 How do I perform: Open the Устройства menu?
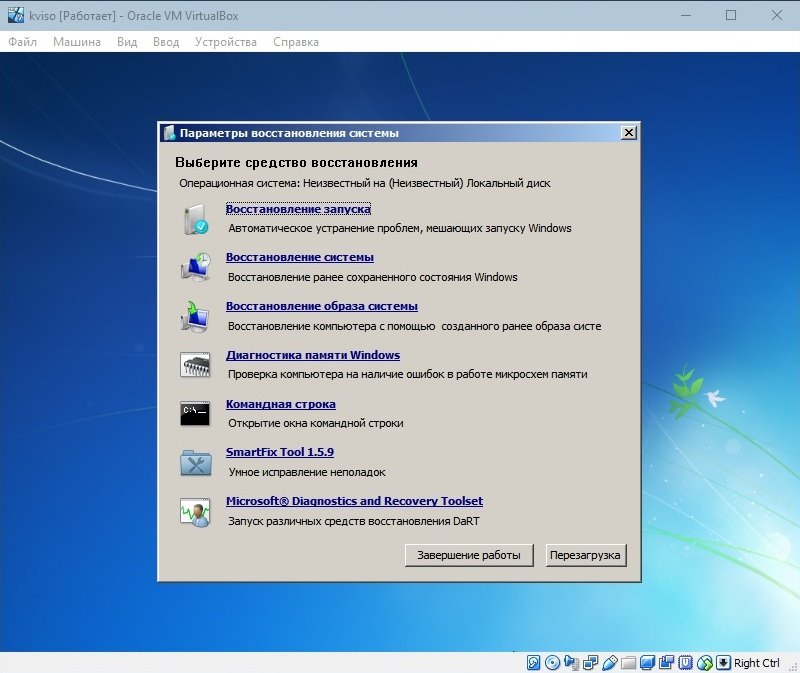point(225,42)
